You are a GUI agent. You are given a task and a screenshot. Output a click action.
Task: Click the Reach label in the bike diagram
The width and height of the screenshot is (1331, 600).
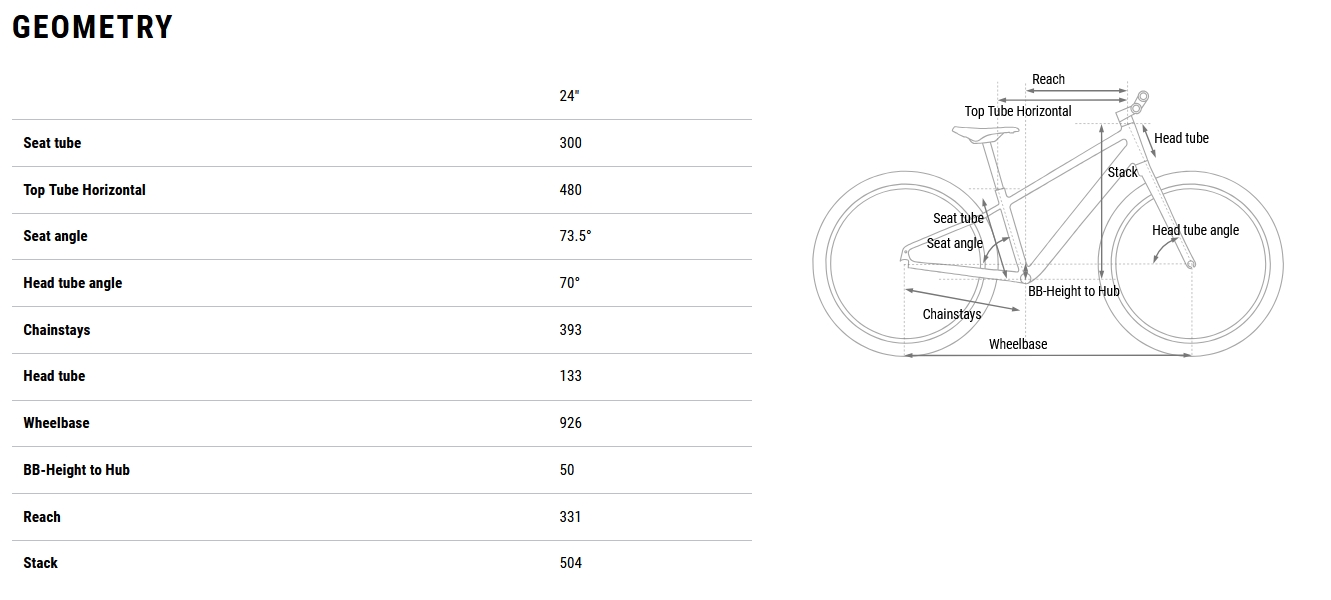coord(1048,80)
